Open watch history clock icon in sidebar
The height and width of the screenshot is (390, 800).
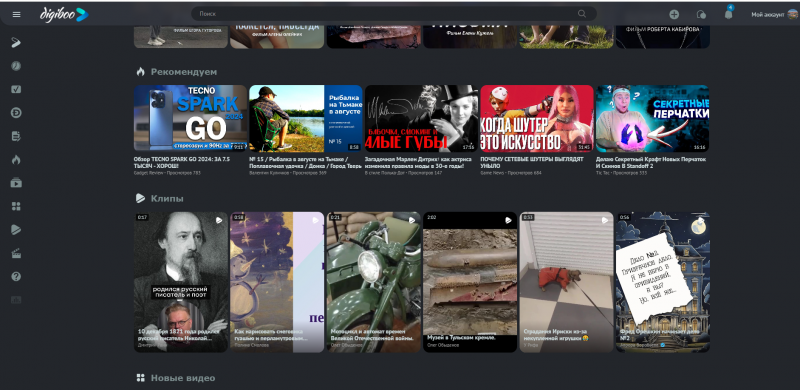pos(16,66)
